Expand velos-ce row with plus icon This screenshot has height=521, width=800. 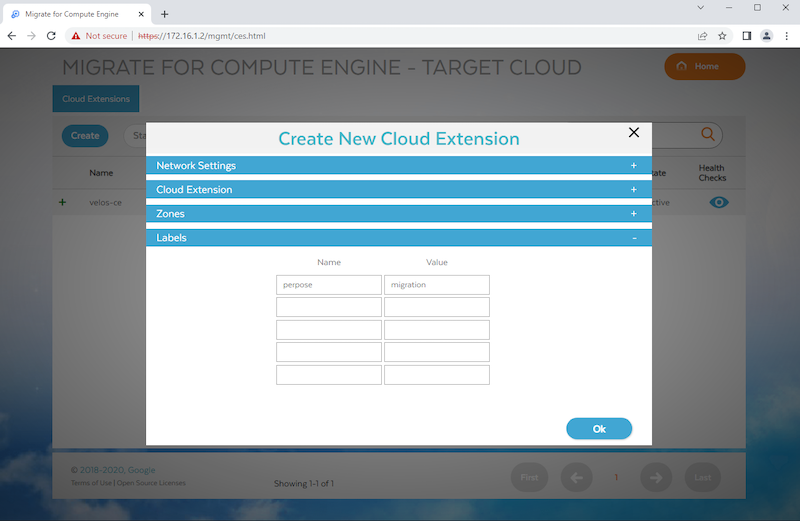pos(62,202)
